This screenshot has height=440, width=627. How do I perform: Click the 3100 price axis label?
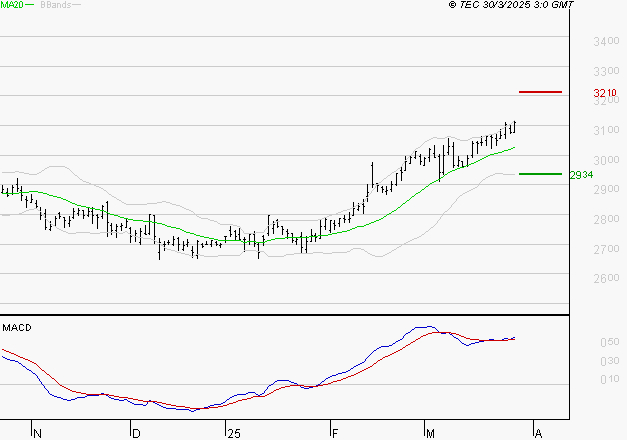tap(606, 130)
